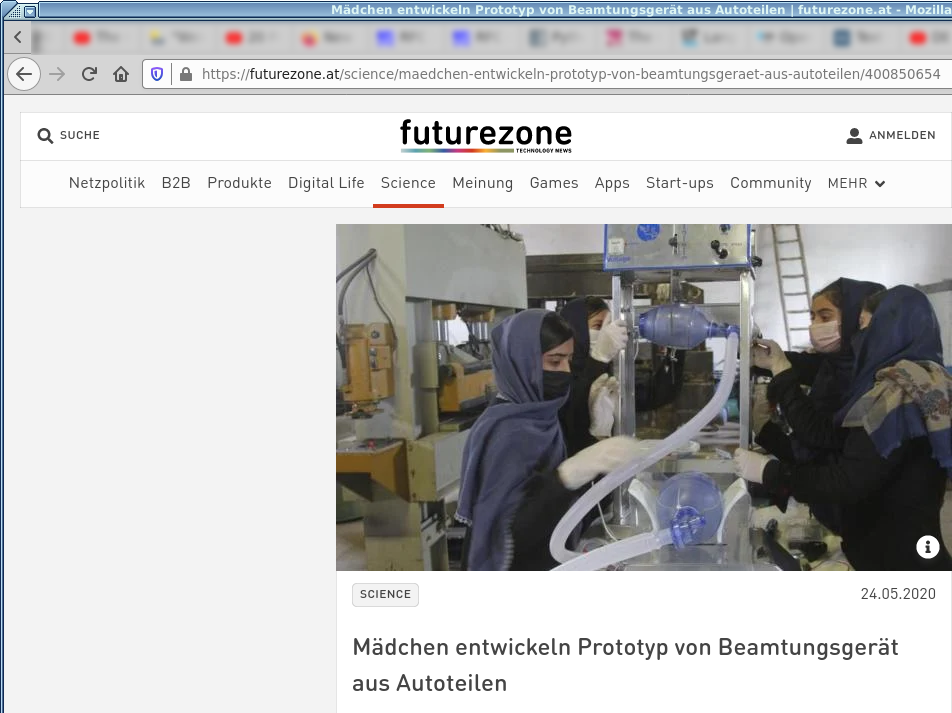Go to the Start-ups section
Image resolution: width=952 pixels, height=713 pixels.
(x=679, y=183)
